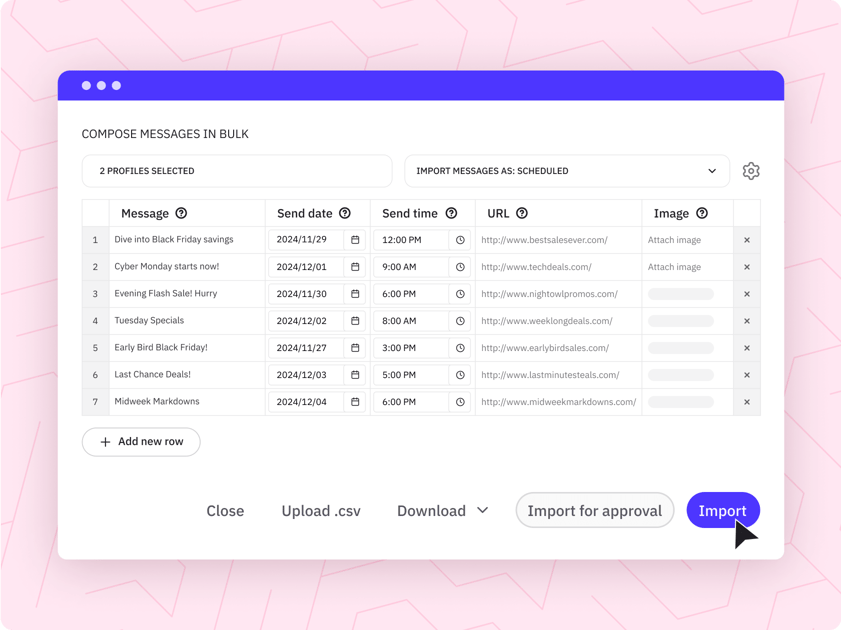The image size is (841, 630).
Task: Click URL http://www.techdeals.com/
Action: (536, 266)
